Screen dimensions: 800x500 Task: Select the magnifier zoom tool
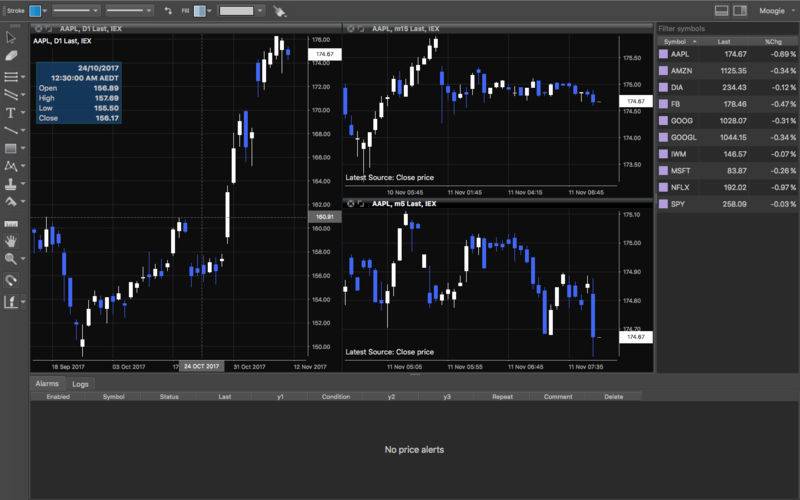pyautogui.click(x=11, y=259)
